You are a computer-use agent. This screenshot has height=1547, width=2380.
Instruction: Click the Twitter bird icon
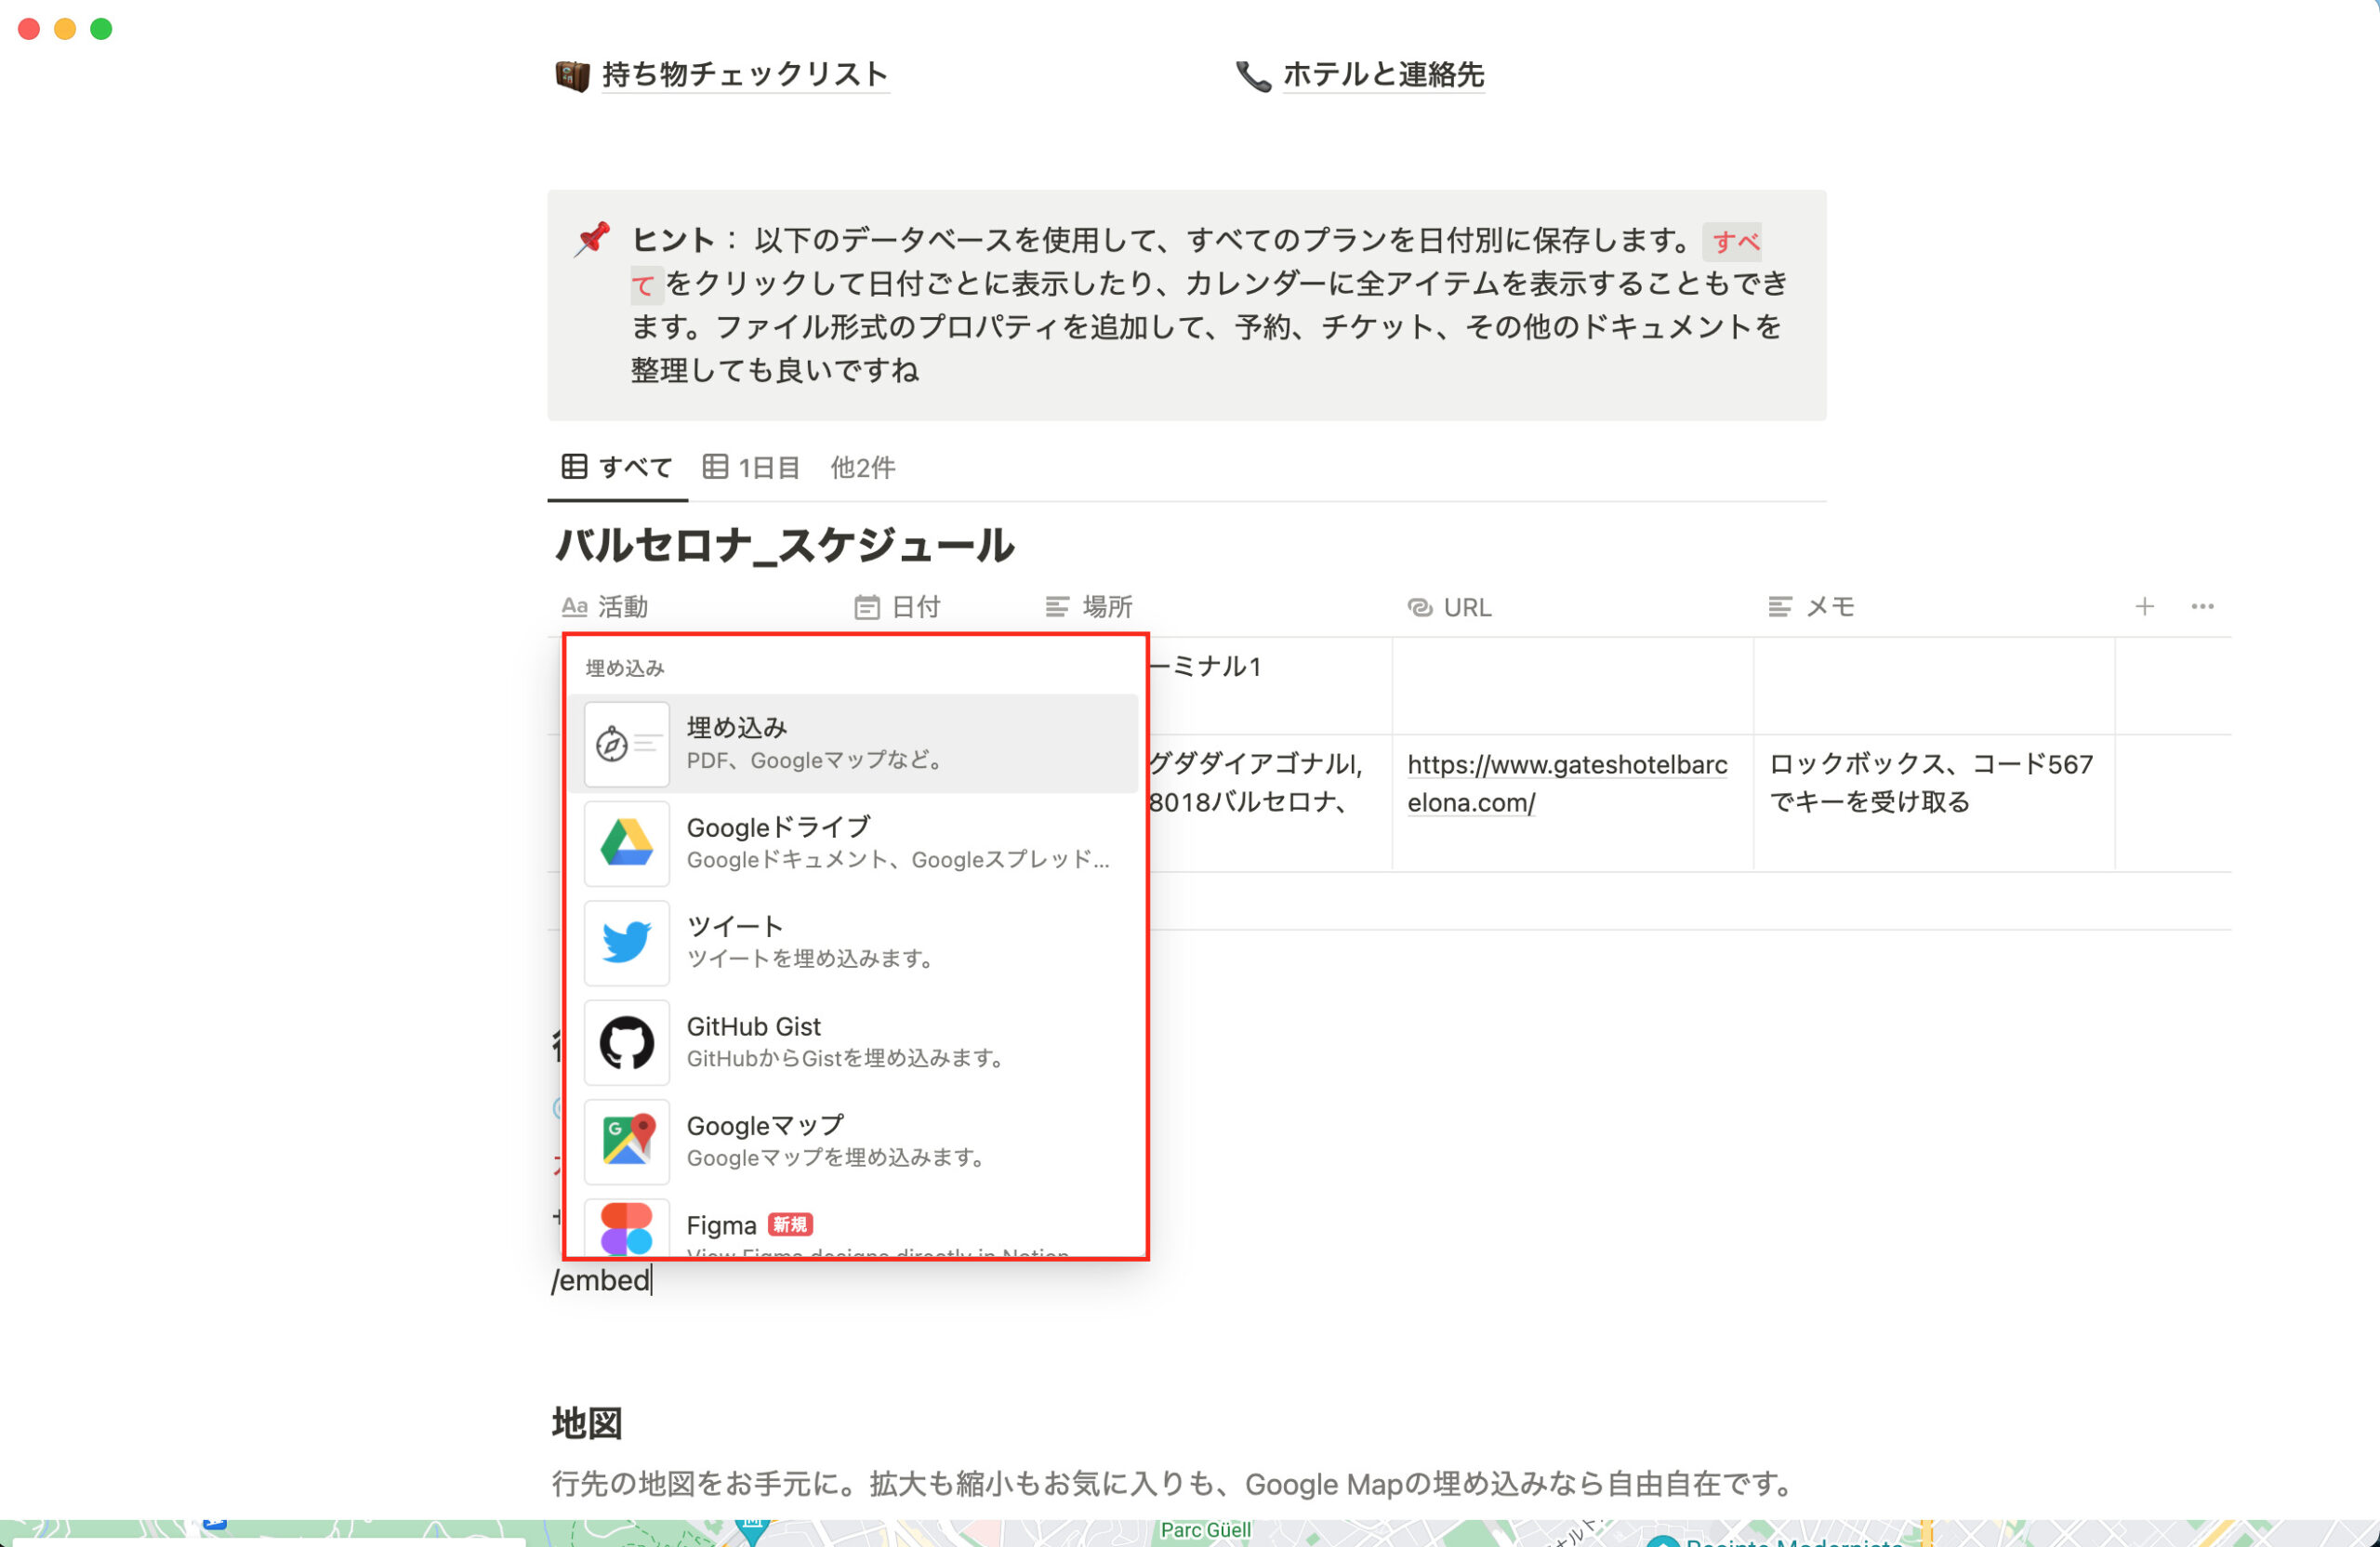[627, 942]
